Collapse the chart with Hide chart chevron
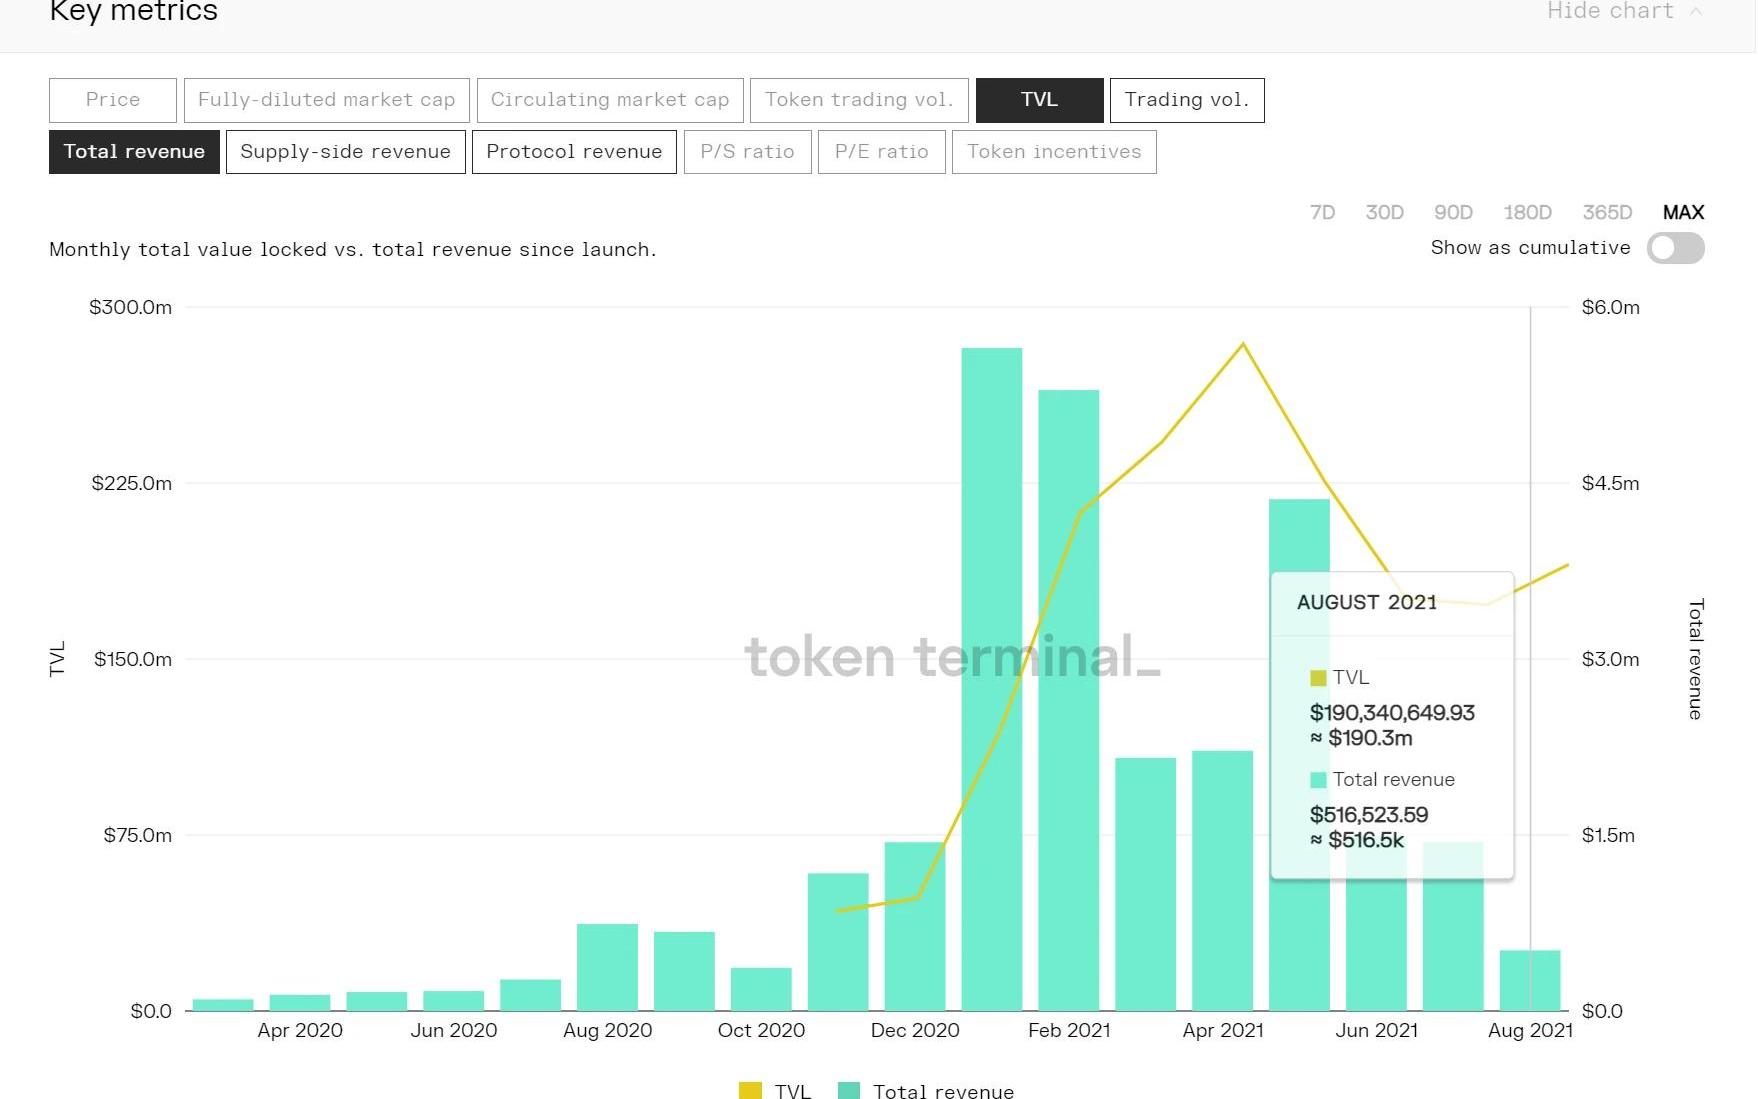 click(x=1695, y=11)
